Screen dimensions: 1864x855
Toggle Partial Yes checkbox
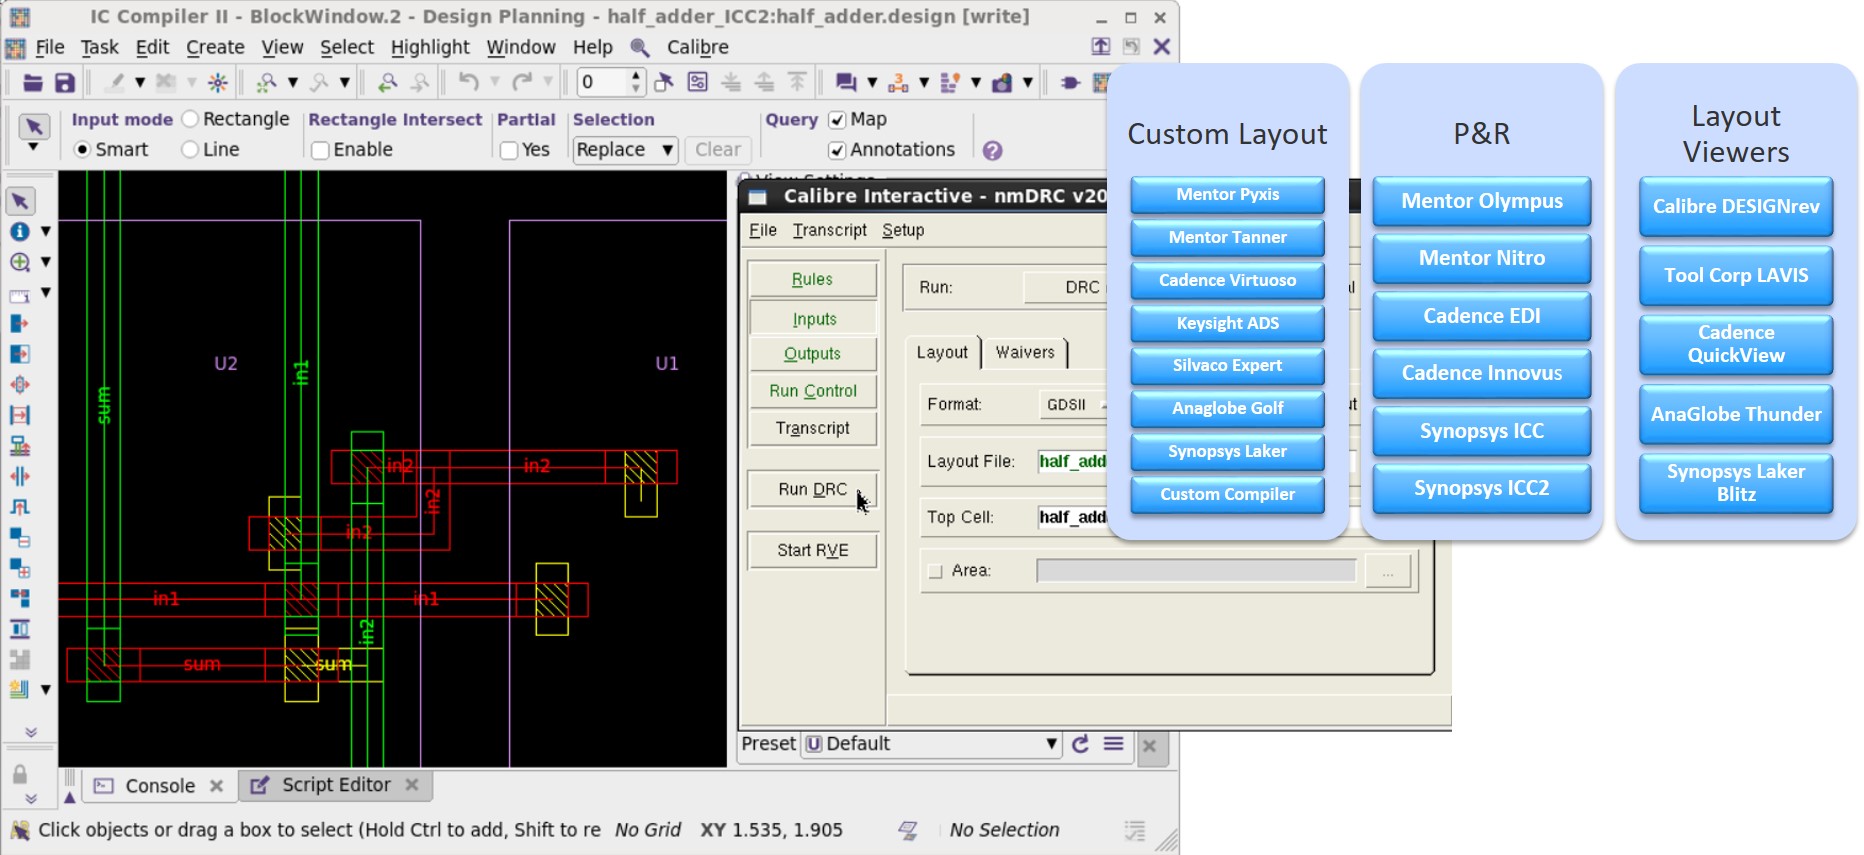coord(509,150)
